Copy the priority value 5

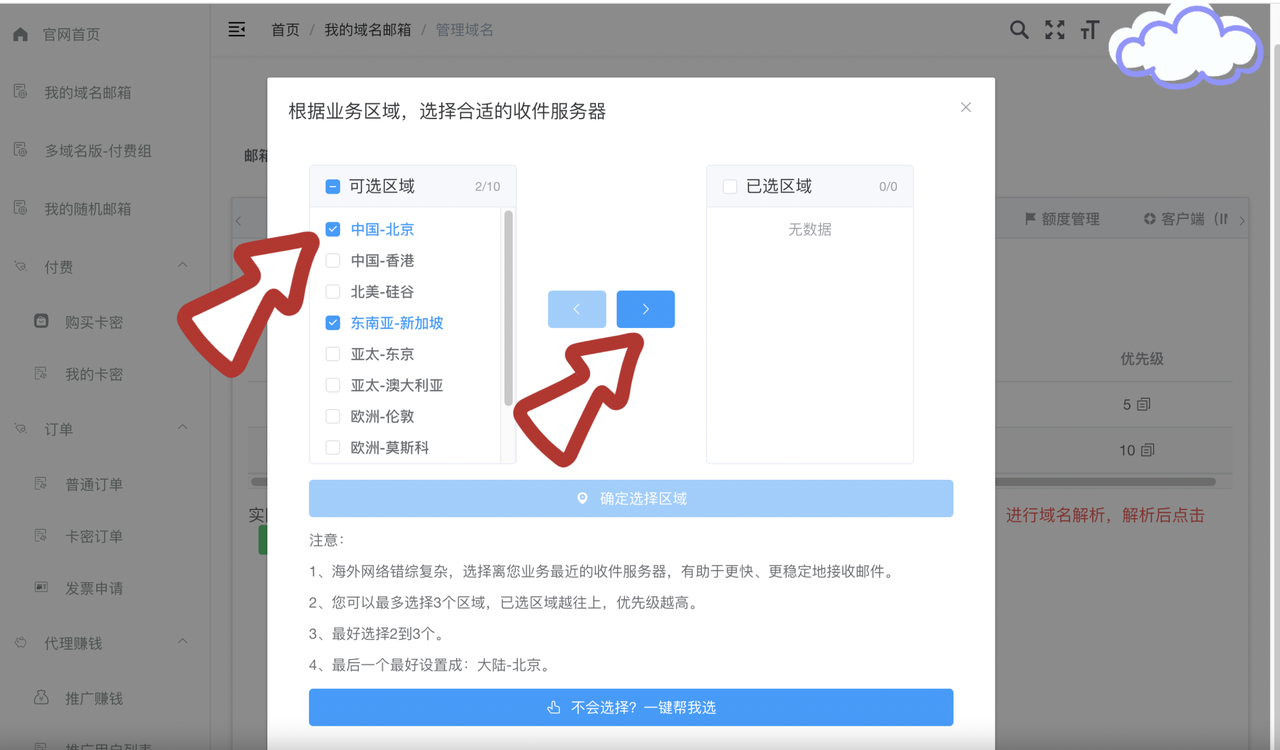click(1144, 405)
